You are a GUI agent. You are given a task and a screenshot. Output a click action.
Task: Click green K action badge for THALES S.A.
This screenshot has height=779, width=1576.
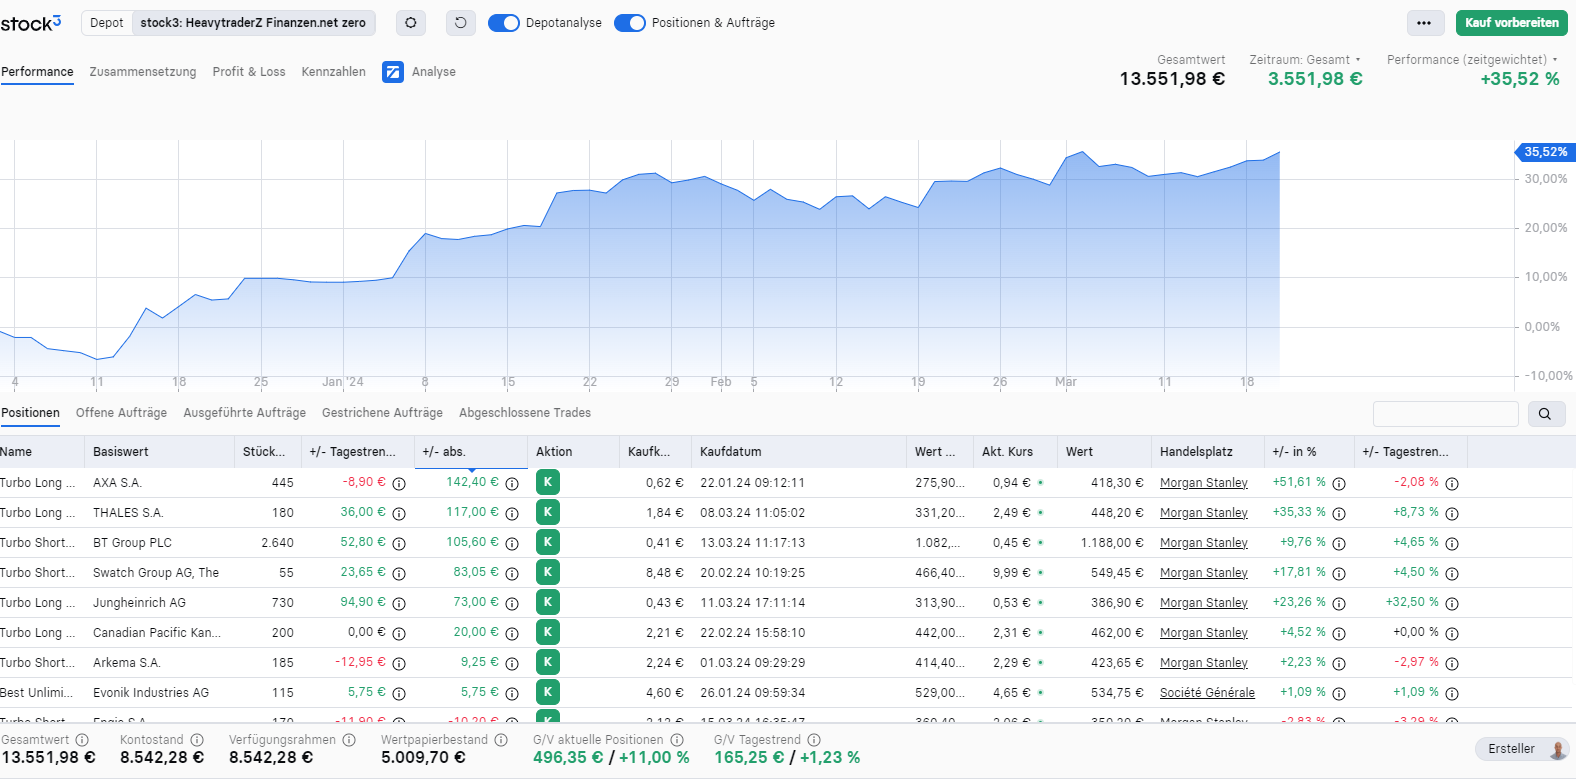[x=548, y=512]
